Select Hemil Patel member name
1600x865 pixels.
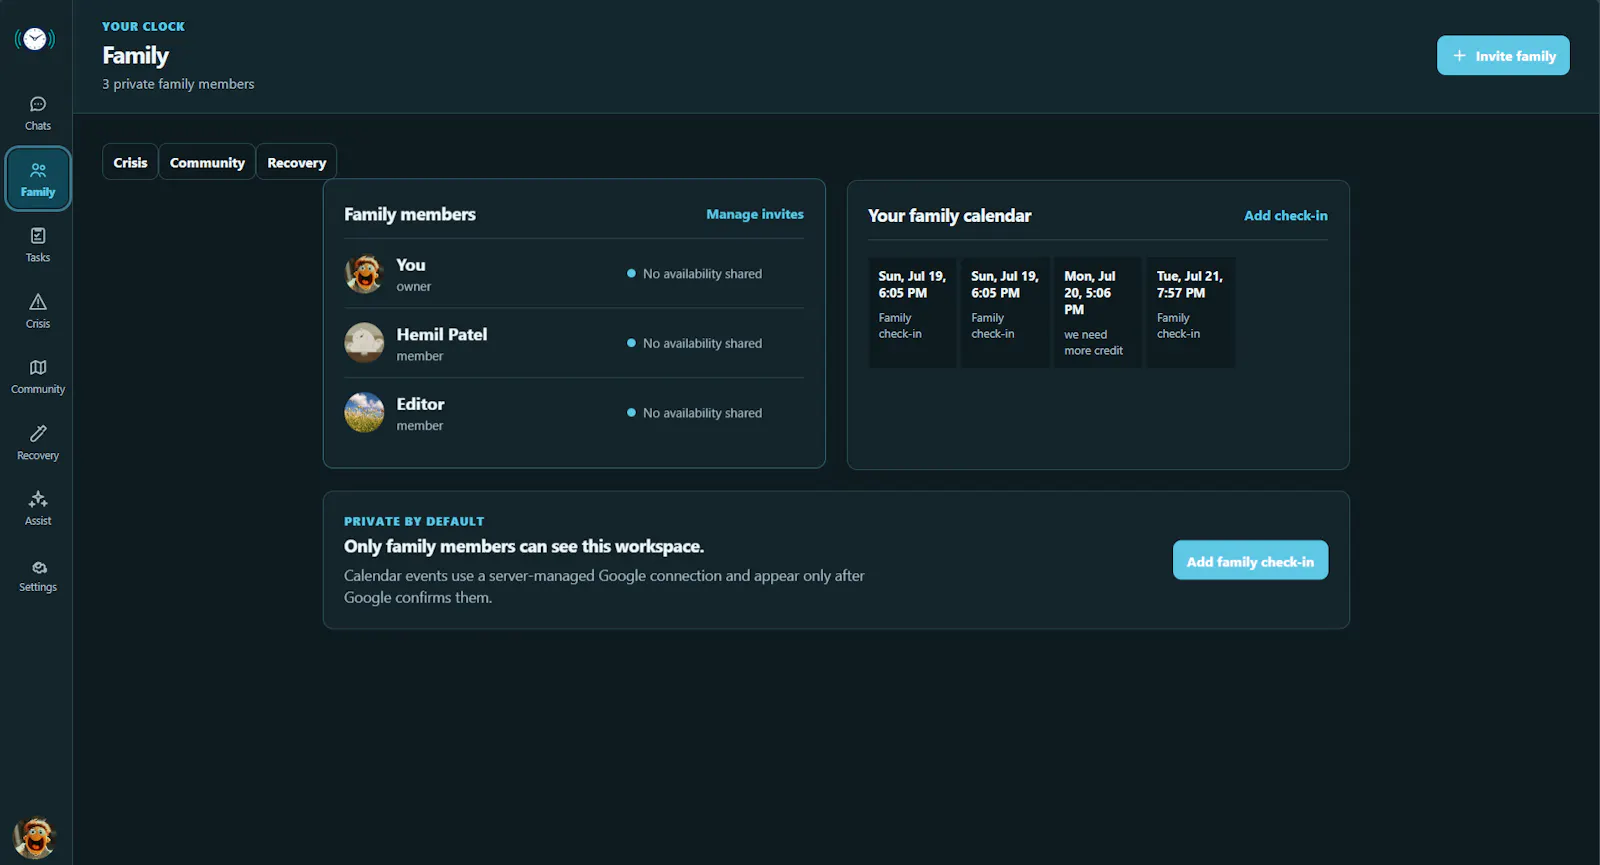[x=442, y=334]
